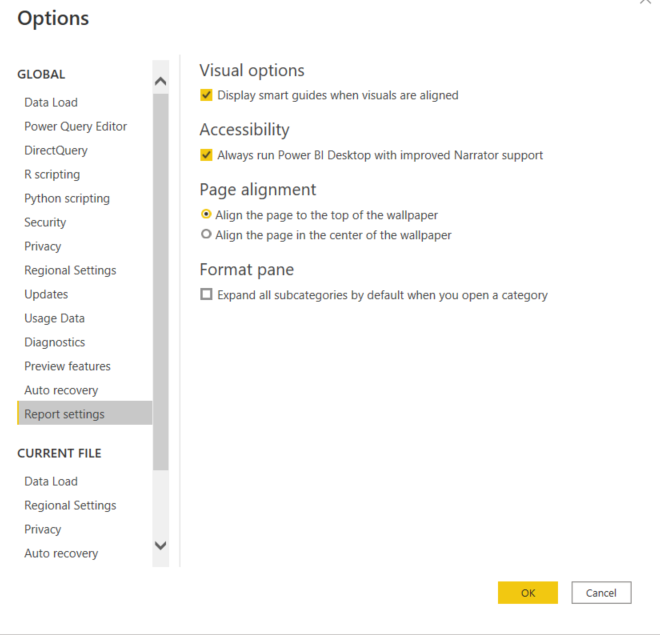Click the Visual options heading
This screenshot has height=635, width=660.
pos(252,70)
